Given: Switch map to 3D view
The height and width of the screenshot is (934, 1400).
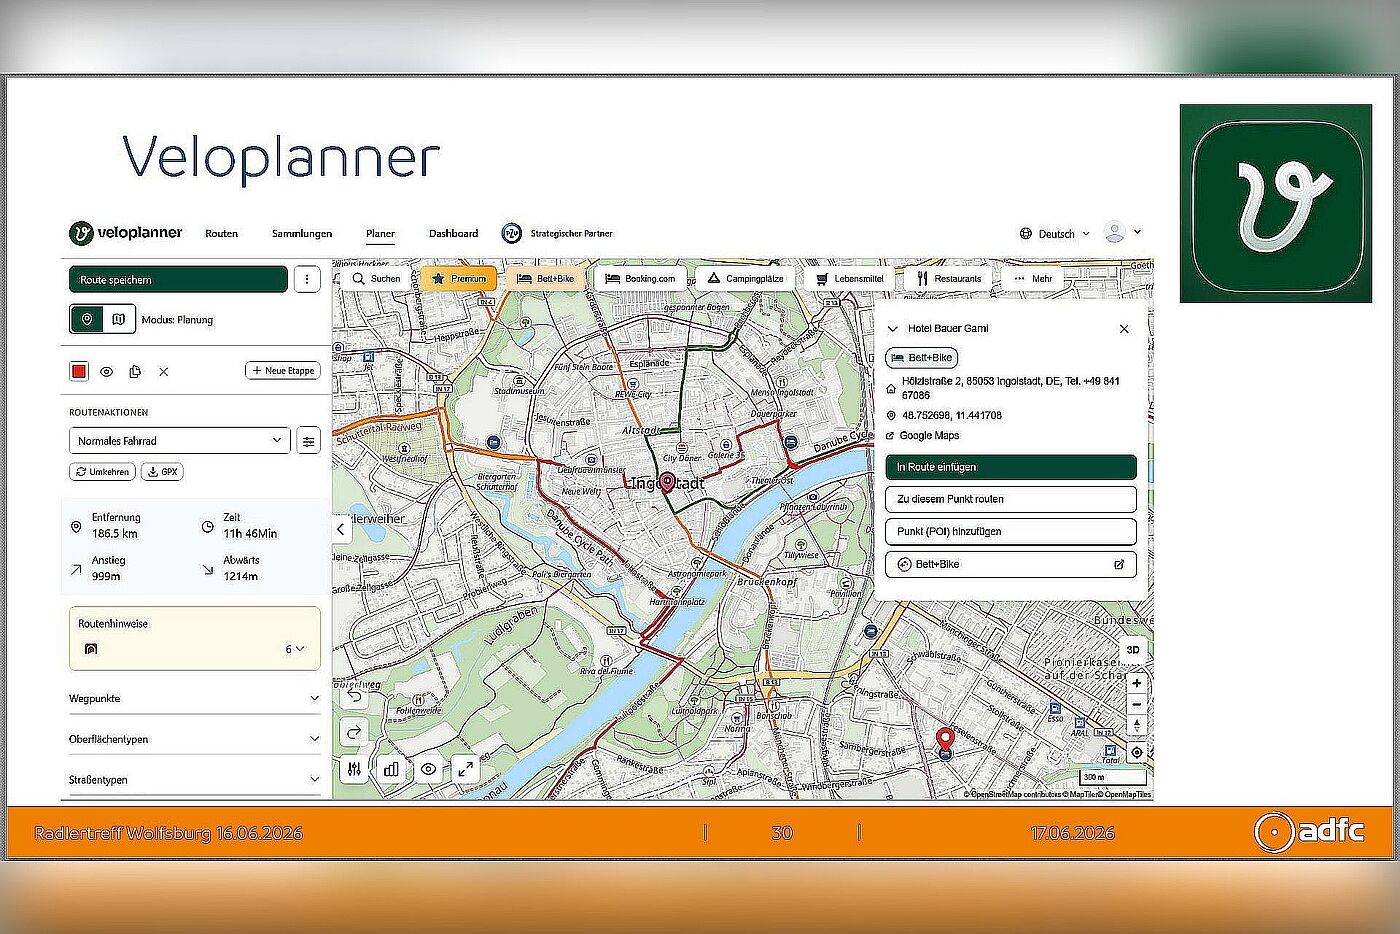Looking at the screenshot, I should pos(1133,649).
